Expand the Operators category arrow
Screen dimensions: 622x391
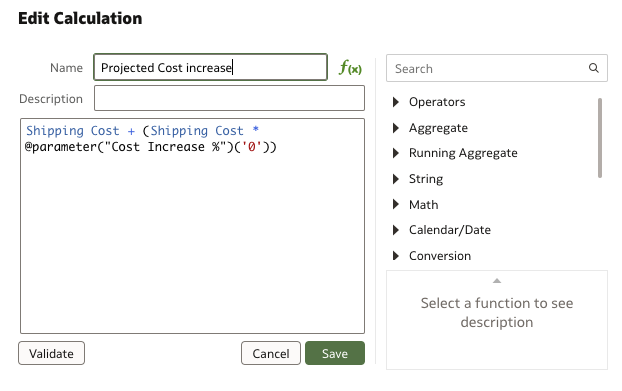395,102
